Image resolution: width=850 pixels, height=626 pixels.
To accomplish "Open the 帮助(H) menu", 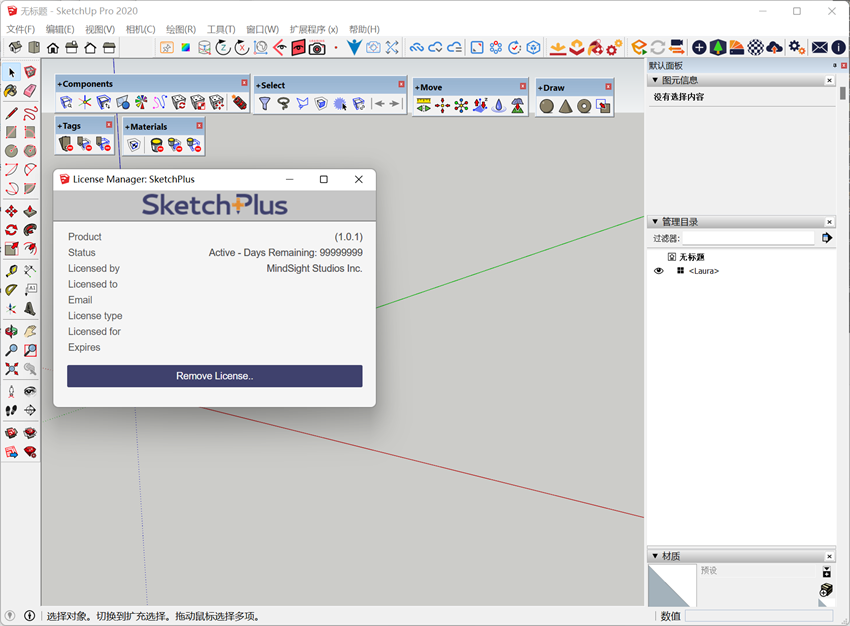I will click(364, 29).
